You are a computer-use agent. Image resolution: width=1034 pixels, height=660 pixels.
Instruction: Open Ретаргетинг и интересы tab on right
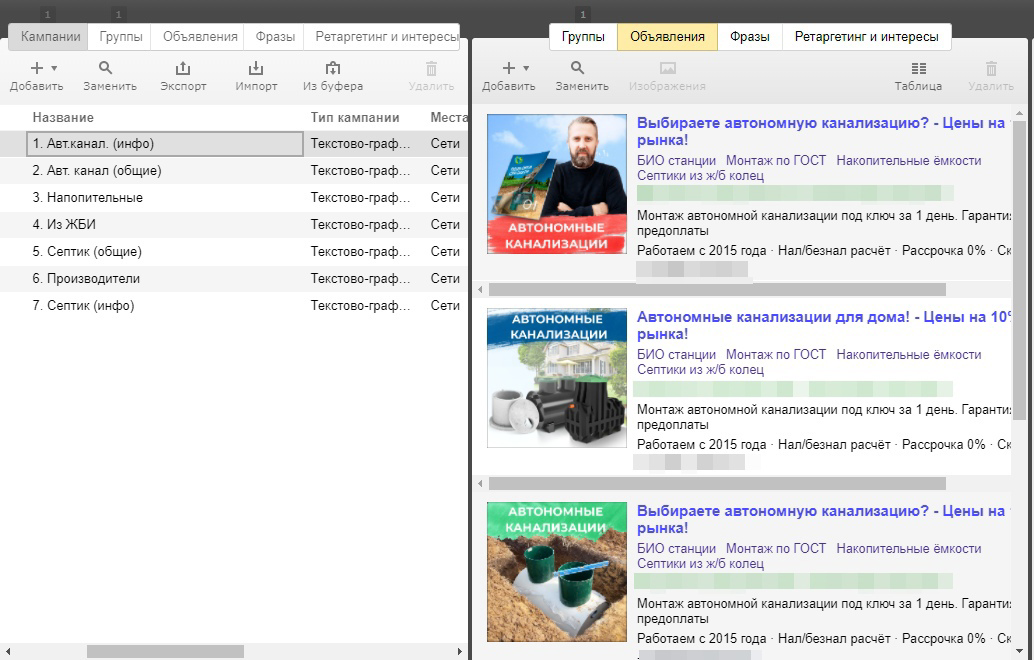pos(867,37)
